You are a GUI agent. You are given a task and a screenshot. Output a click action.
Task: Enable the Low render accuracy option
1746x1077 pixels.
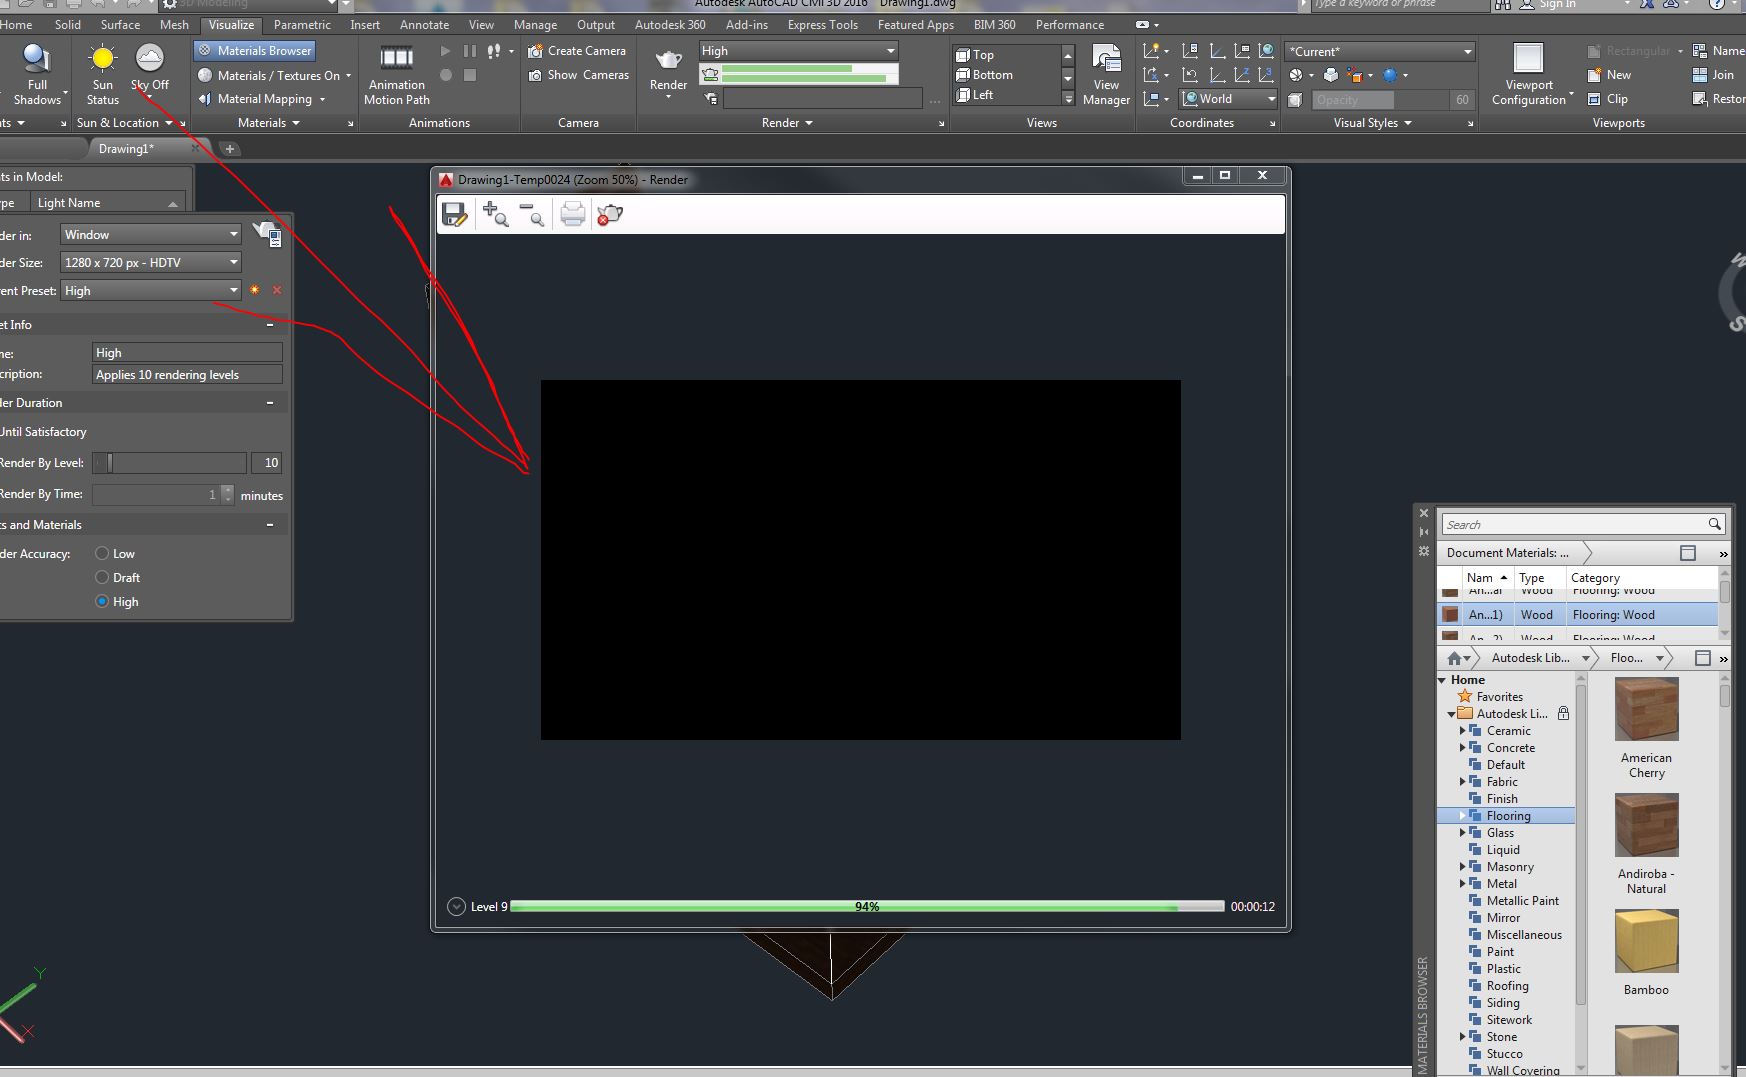(103, 553)
